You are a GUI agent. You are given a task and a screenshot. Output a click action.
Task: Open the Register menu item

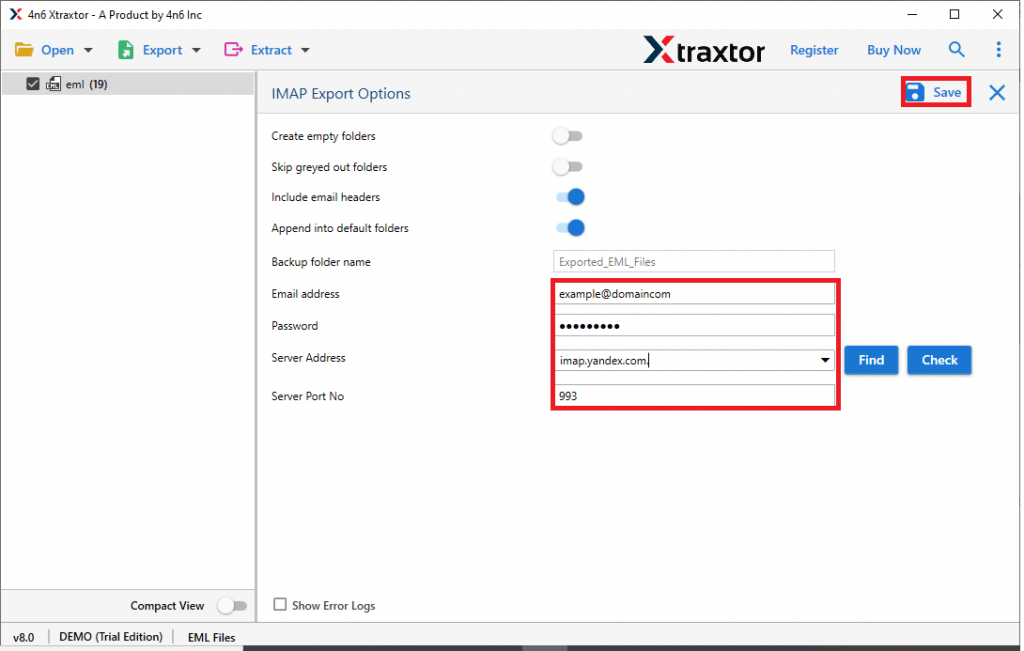tap(814, 50)
